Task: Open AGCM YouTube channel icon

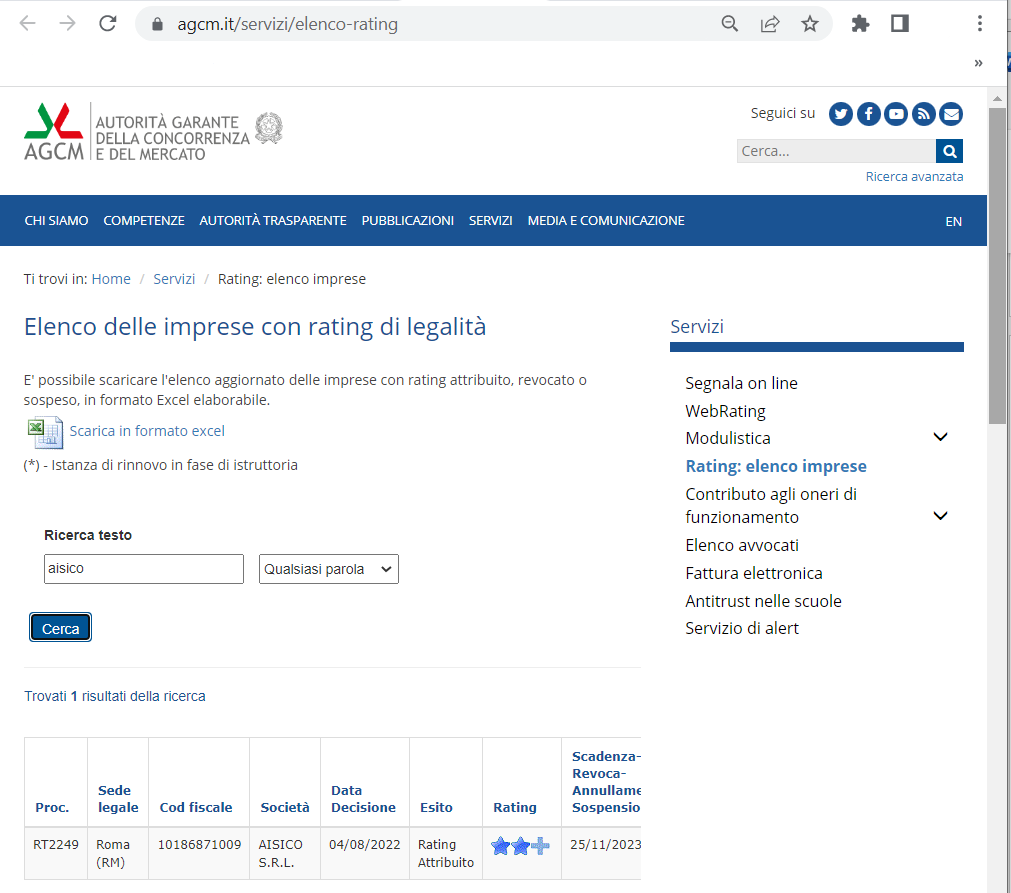Action: click(x=896, y=114)
